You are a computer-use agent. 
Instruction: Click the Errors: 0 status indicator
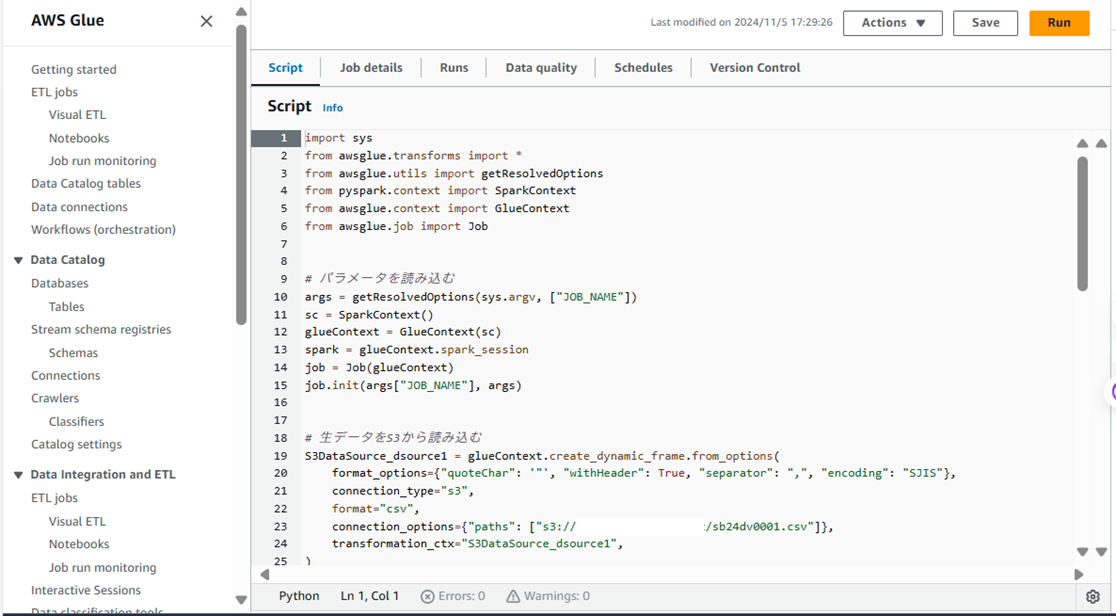(453, 594)
